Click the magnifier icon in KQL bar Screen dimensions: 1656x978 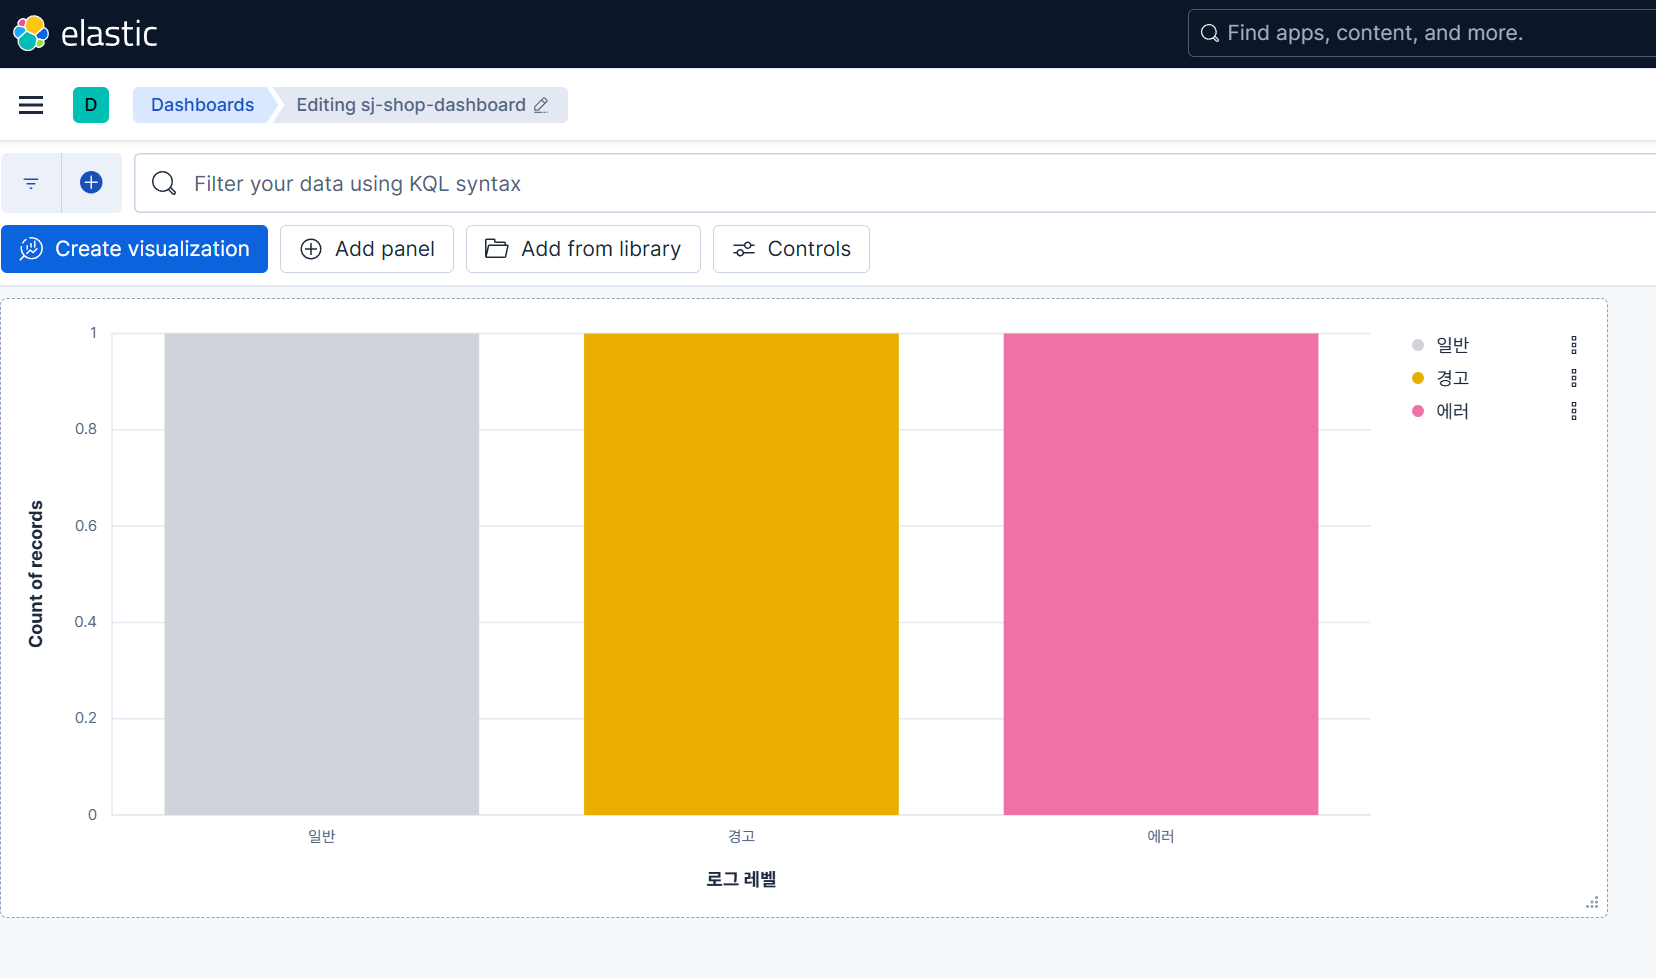point(164,183)
